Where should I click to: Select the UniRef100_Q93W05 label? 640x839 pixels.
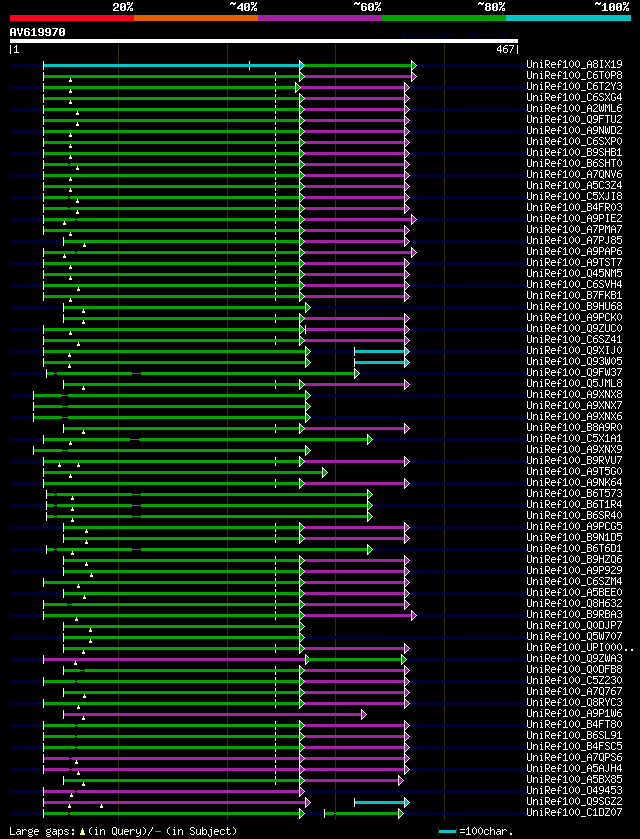(x=574, y=361)
